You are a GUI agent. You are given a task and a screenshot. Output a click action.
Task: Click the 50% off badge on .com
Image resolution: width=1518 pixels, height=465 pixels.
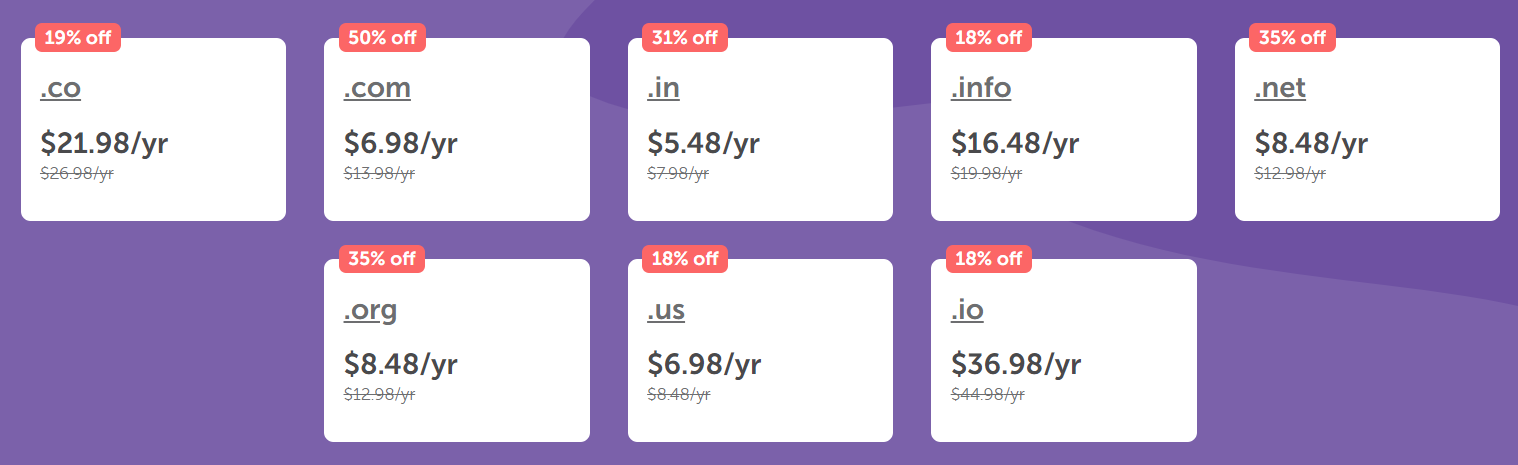pyautogui.click(x=382, y=38)
